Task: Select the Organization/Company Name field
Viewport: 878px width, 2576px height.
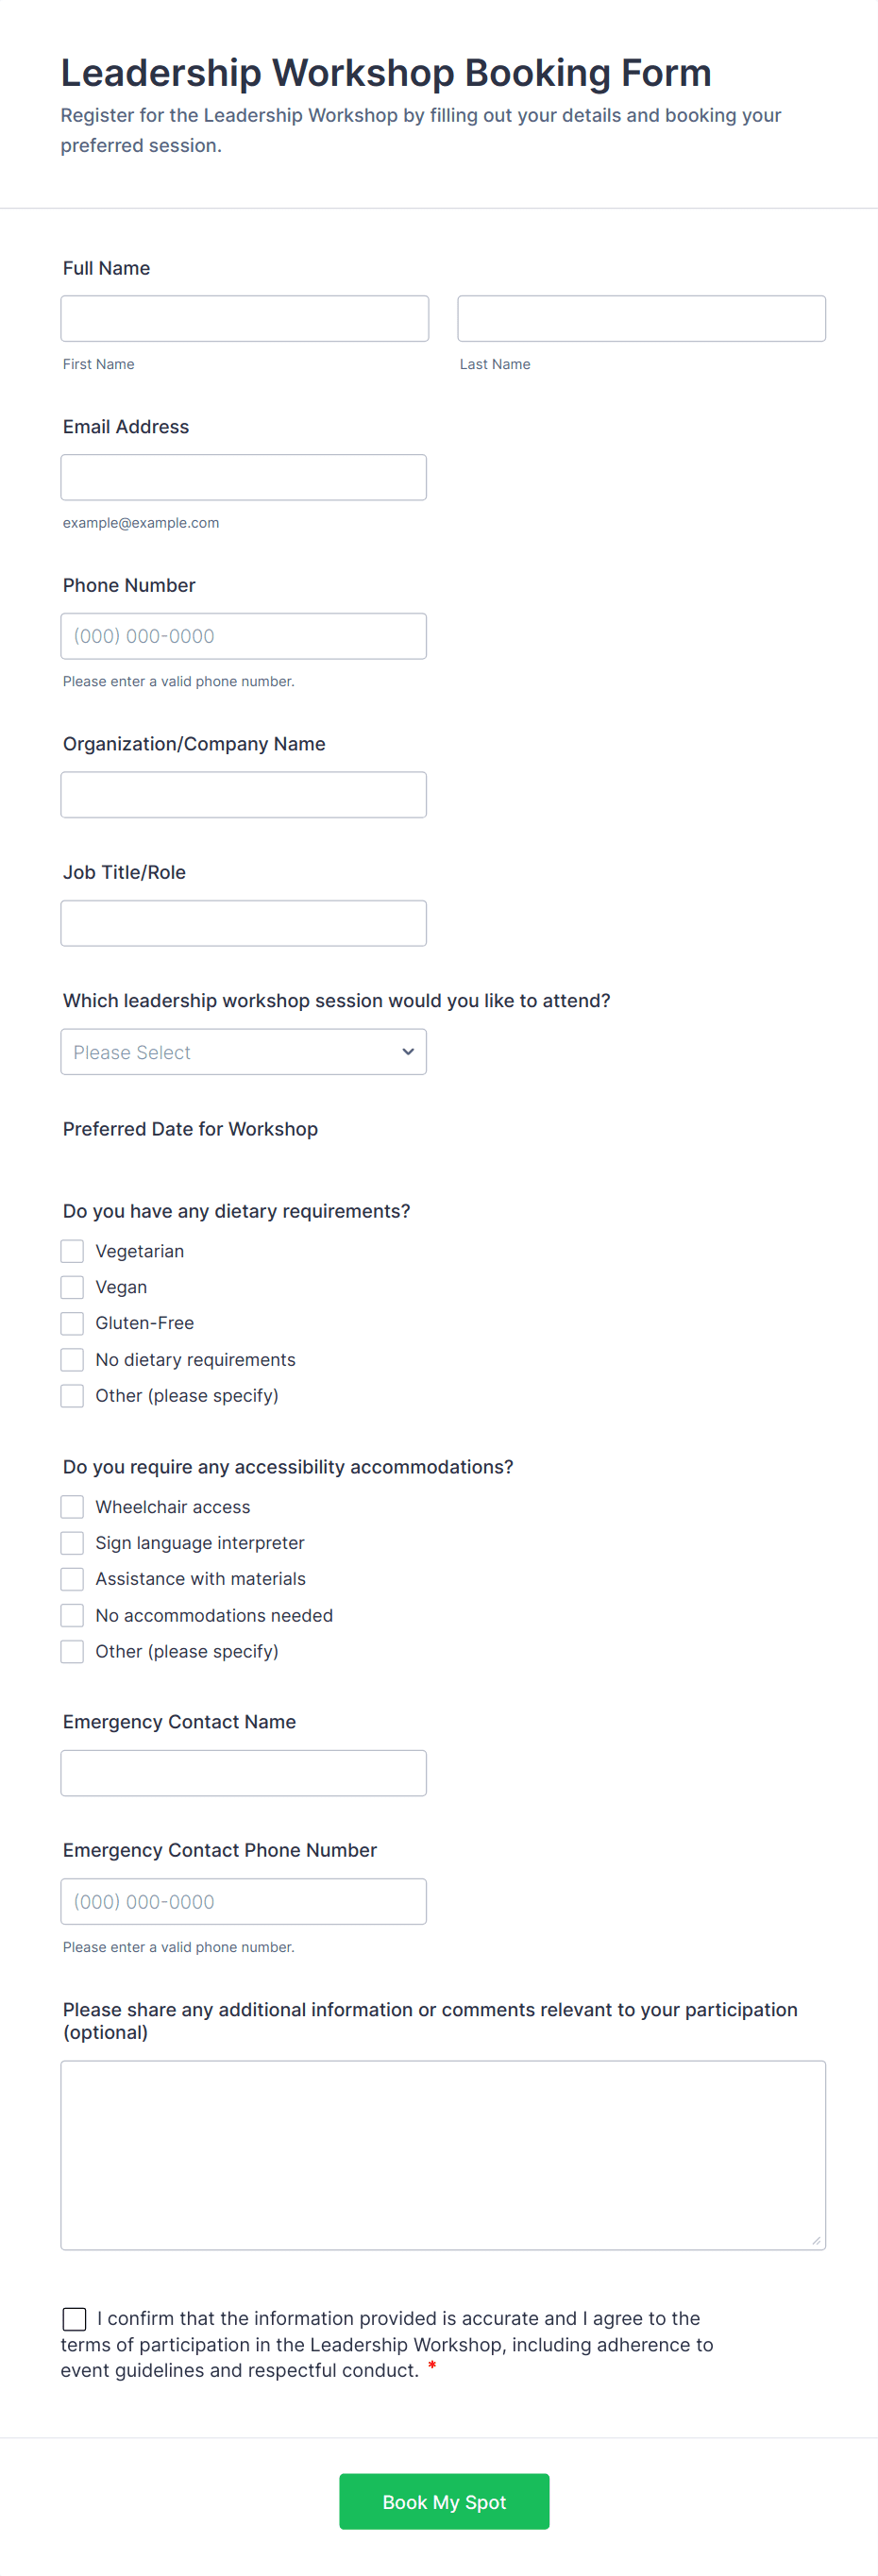Action: (x=243, y=795)
